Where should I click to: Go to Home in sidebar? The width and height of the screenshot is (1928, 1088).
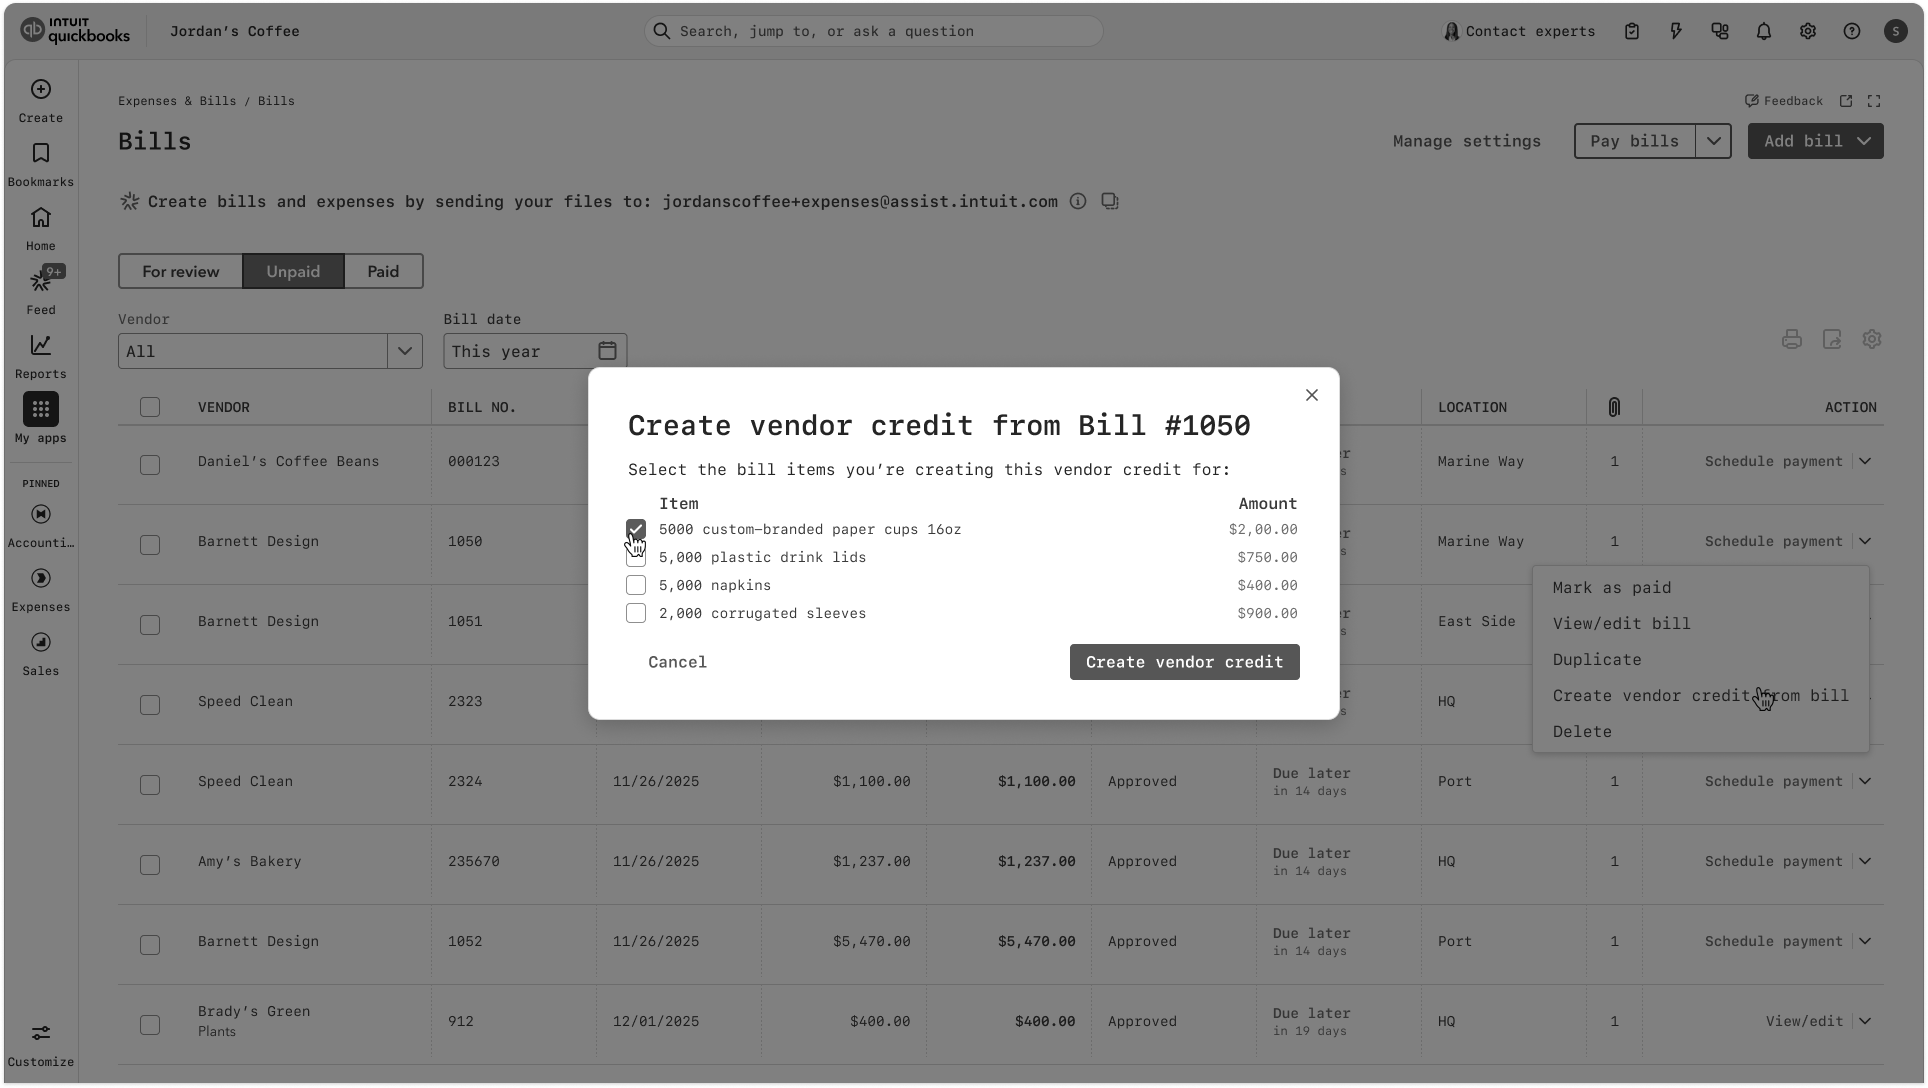(x=41, y=229)
